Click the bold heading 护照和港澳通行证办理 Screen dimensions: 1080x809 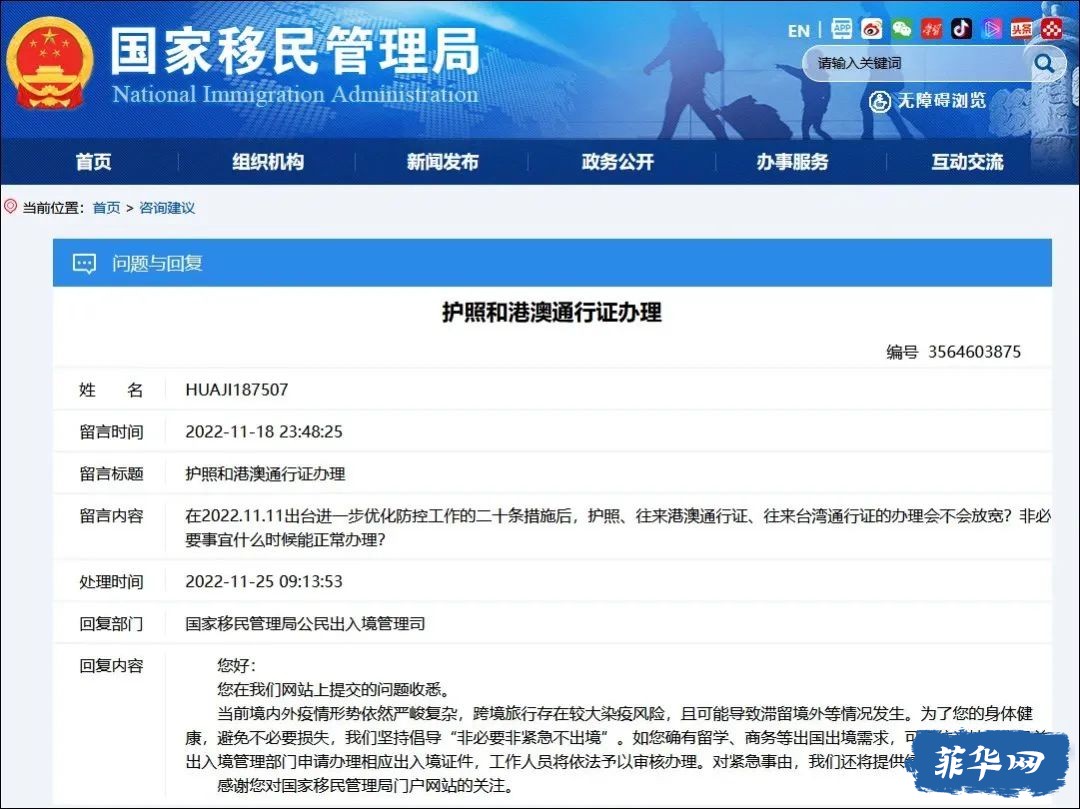(552, 313)
